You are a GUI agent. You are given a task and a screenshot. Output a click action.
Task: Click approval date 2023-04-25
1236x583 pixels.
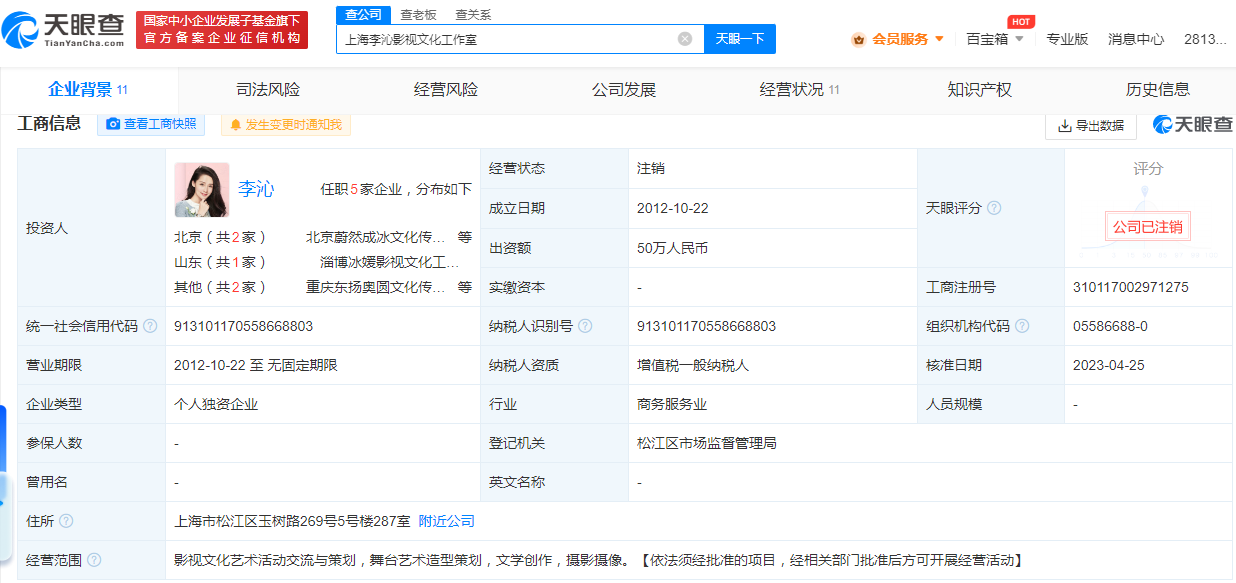(x=1108, y=365)
